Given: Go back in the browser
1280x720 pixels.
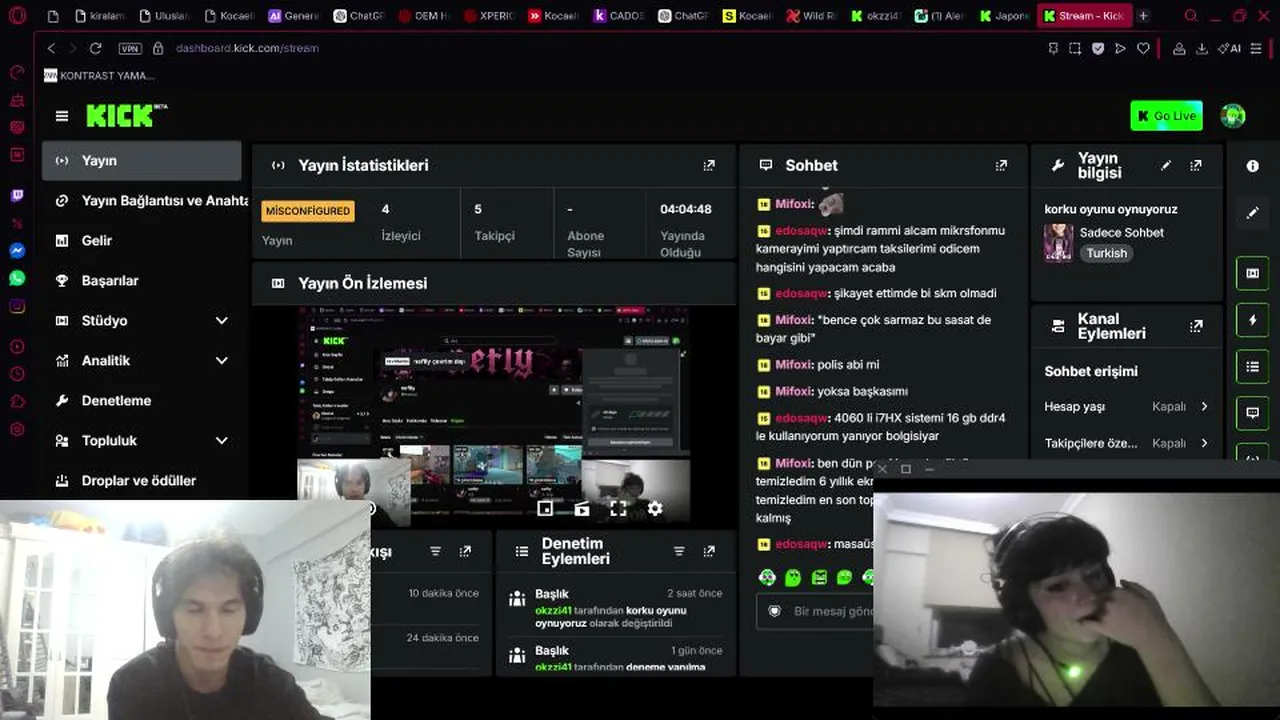Looking at the screenshot, I should (51, 48).
